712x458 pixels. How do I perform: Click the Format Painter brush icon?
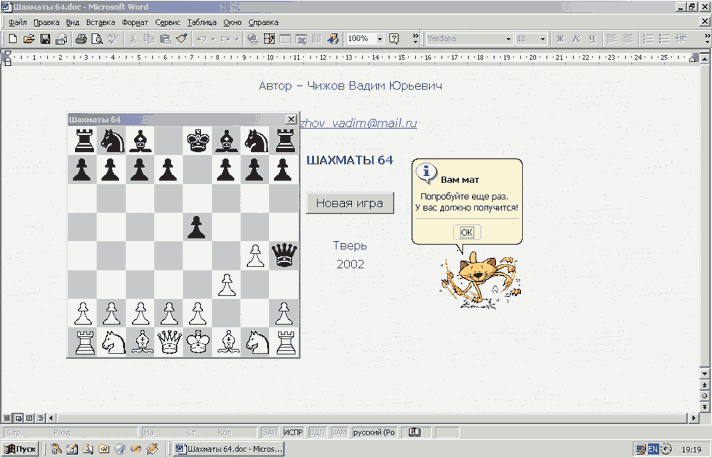[x=181, y=39]
